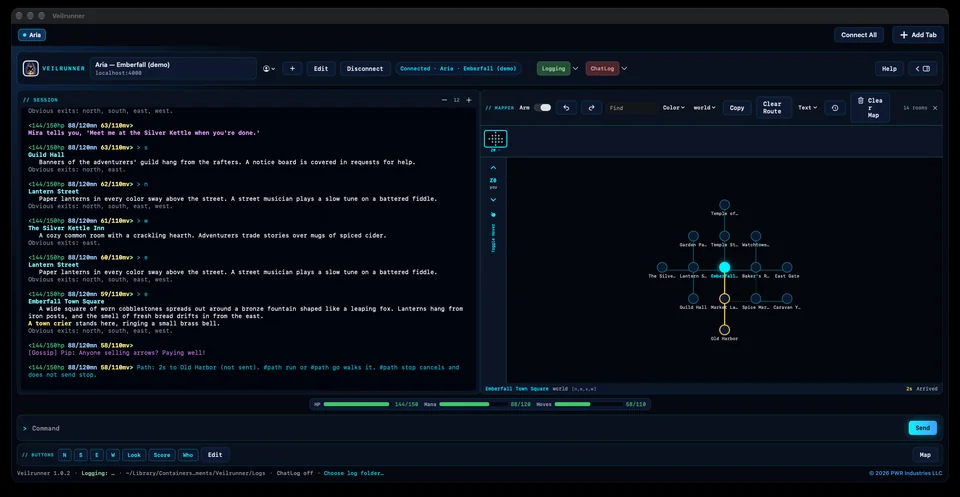Screen dimensions: 960x497
Task: Switch to the Aria tab
Action: 32,35
